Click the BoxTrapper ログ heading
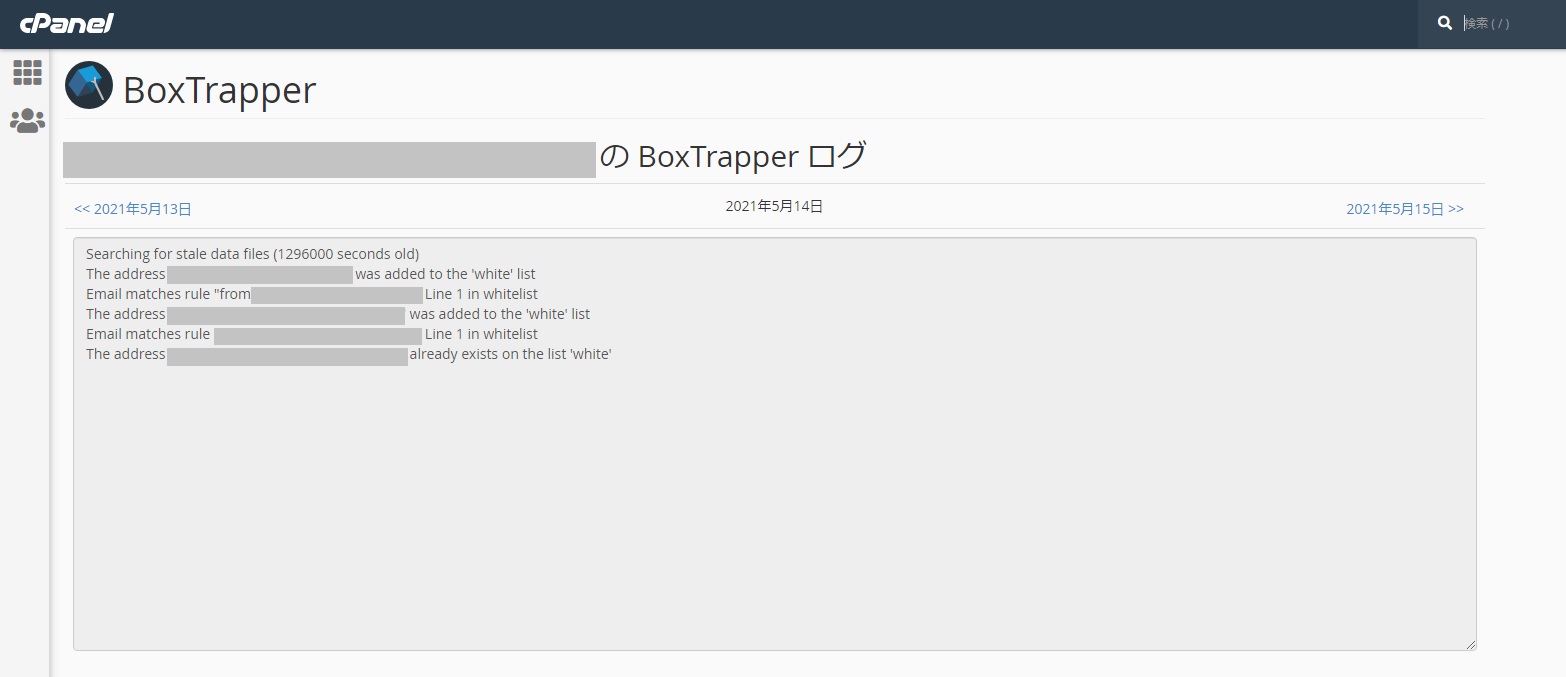The width and height of the screenshot is (1566, 677). [x=733, y=157]
